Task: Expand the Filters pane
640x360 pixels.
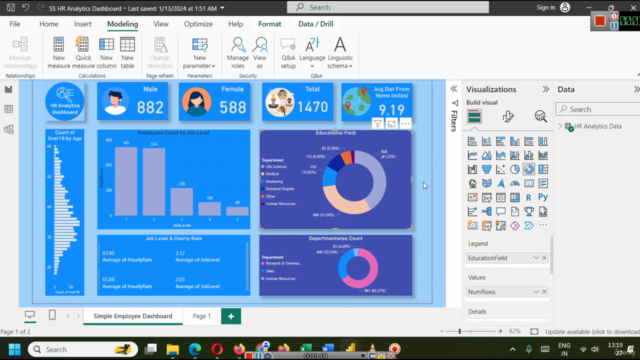Action: pos(454,89)
